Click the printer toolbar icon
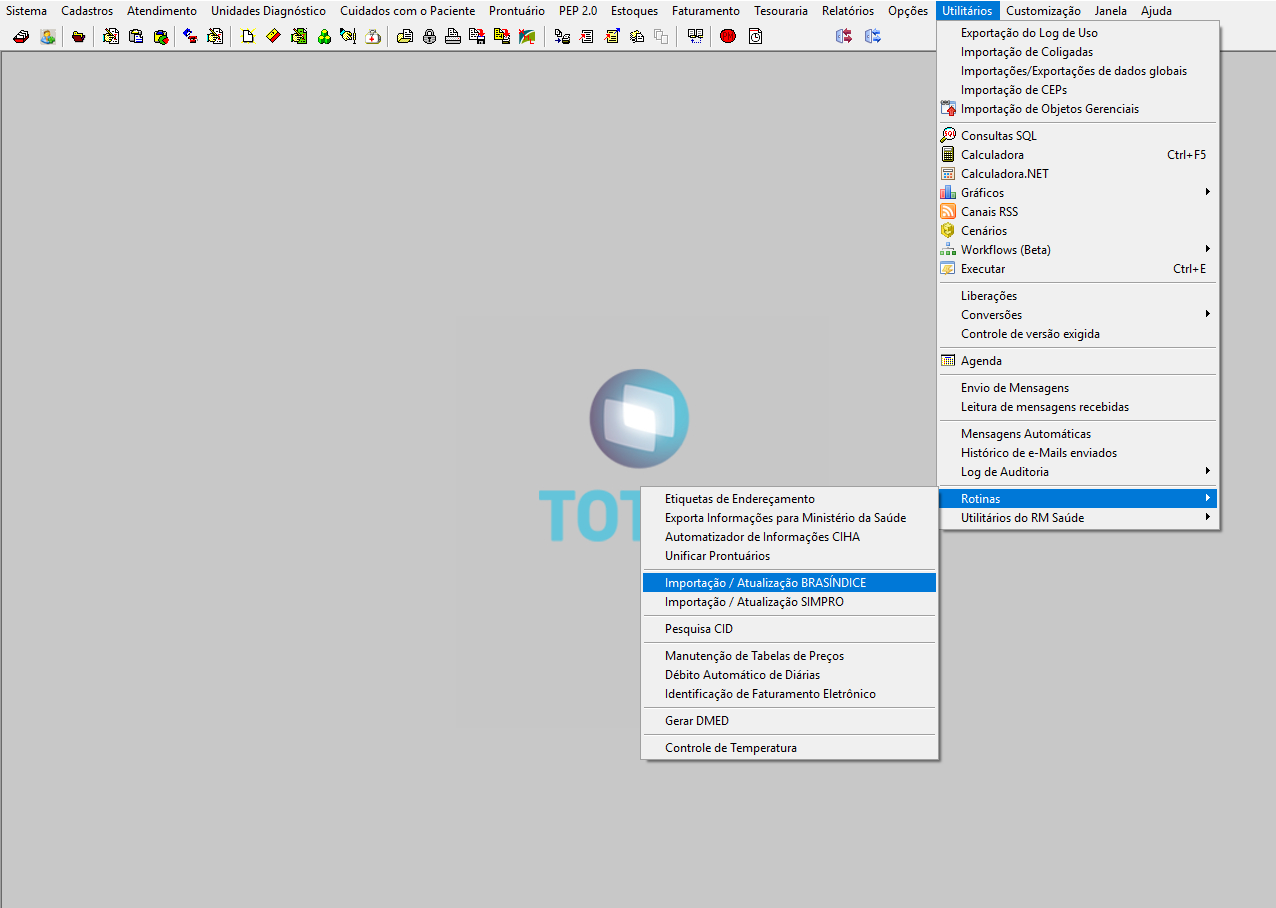Screen dimensions: 1276x908 [453, 37]
